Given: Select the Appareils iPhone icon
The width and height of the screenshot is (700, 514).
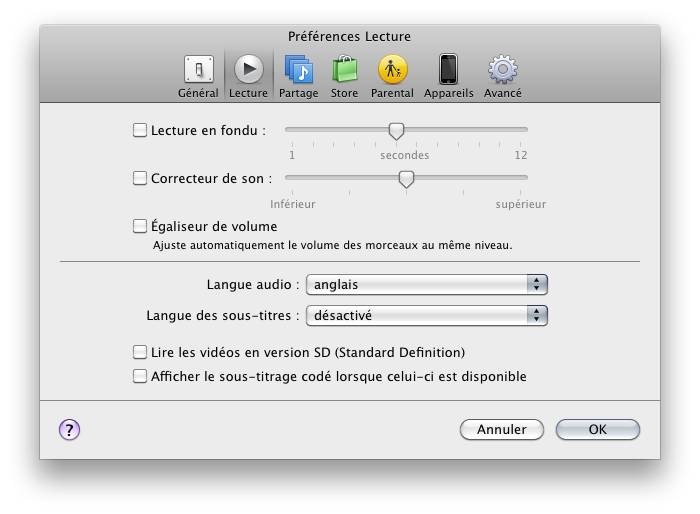Looking at the screenshot, I should pyautogui.click(x=448, y=71).
